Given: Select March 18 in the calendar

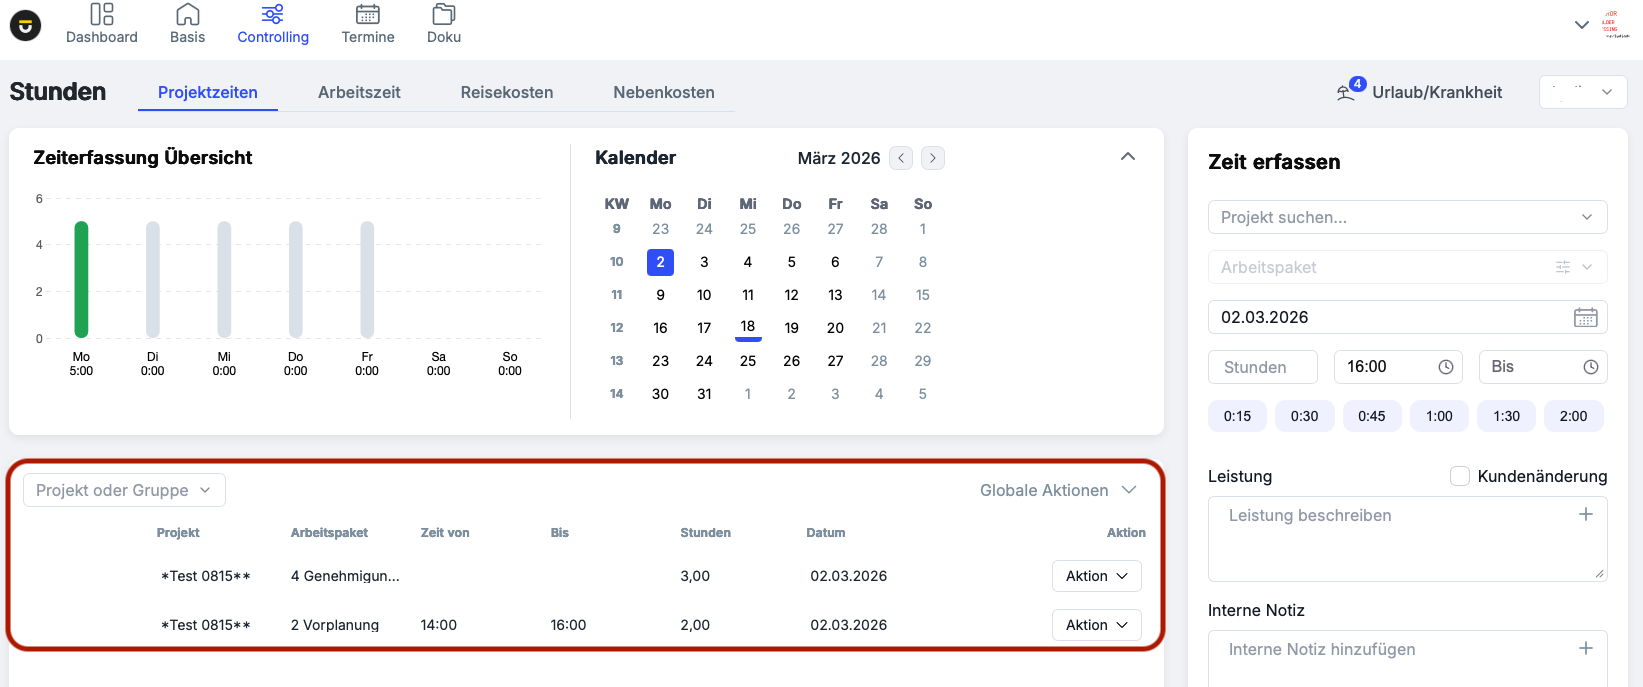Looking at the screenshot, I should click(x=748, y=327).
